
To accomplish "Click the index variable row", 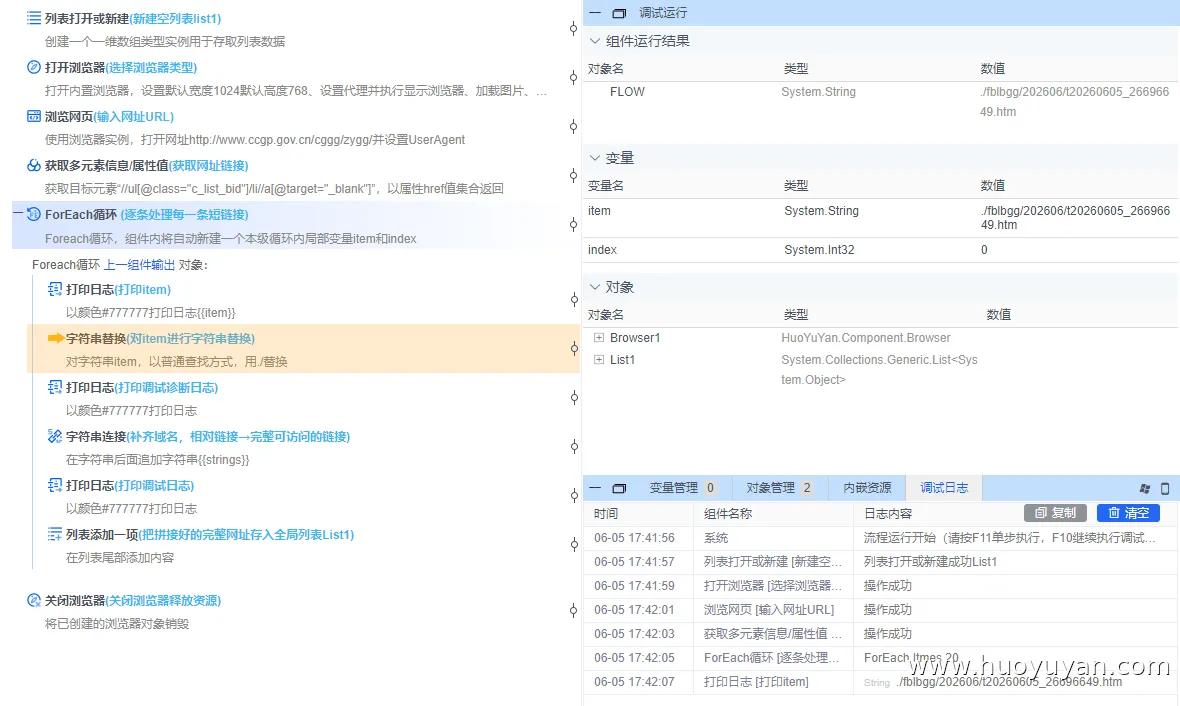I will [880, 250].
